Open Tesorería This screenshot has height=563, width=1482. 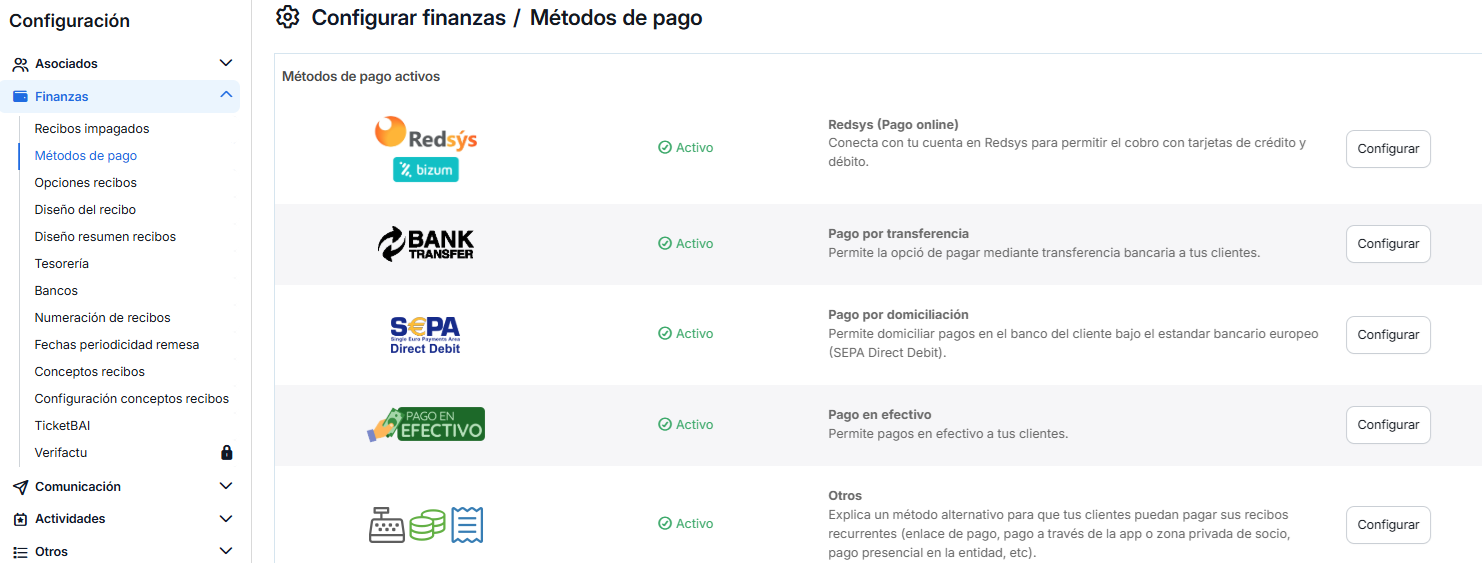pyautogui.click(x=62, y=264)
